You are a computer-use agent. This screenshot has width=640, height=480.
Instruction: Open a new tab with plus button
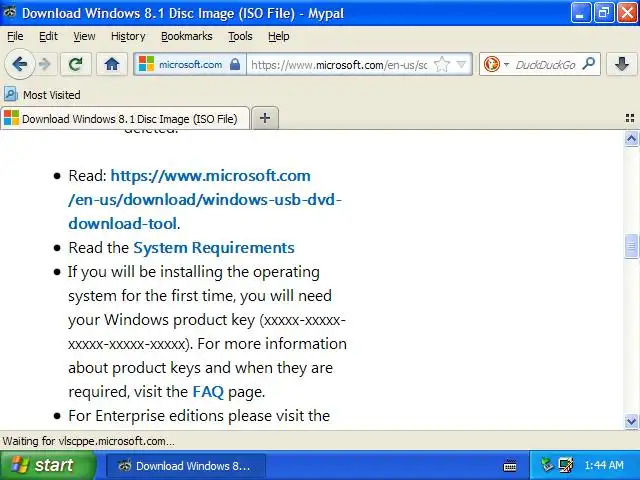[265, 118]
